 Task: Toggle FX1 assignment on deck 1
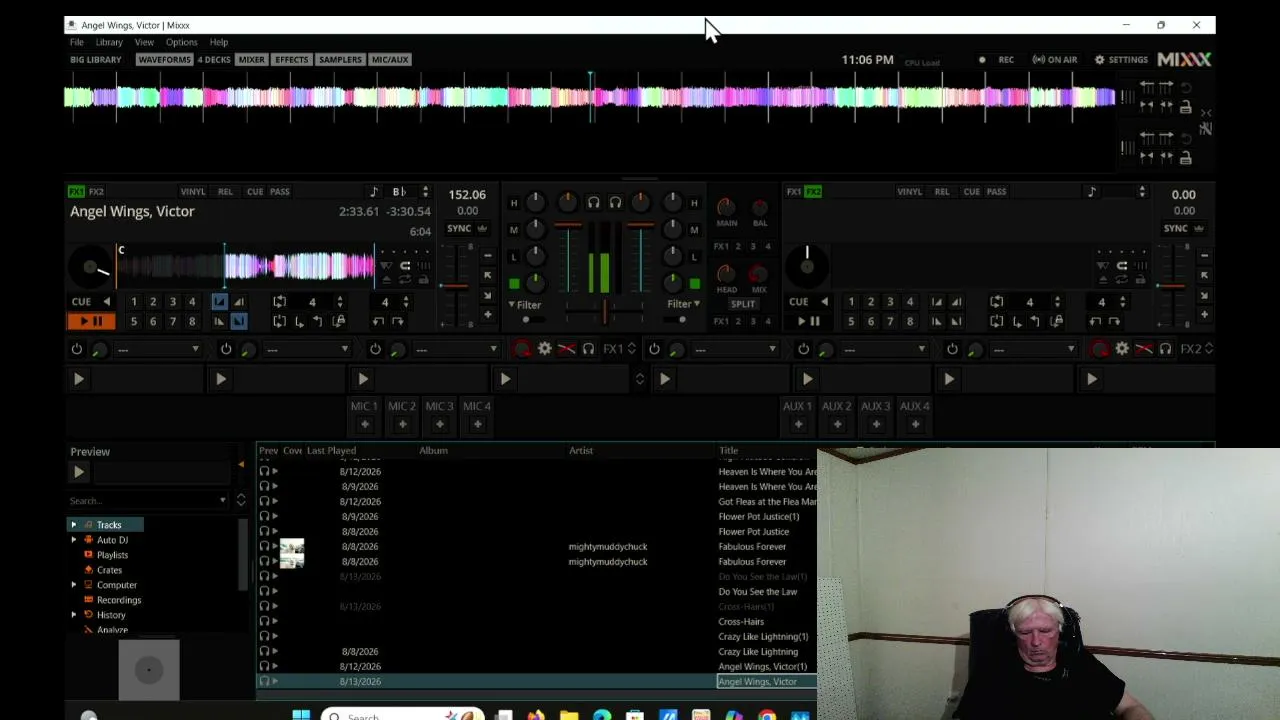click(x=76, y=191)
